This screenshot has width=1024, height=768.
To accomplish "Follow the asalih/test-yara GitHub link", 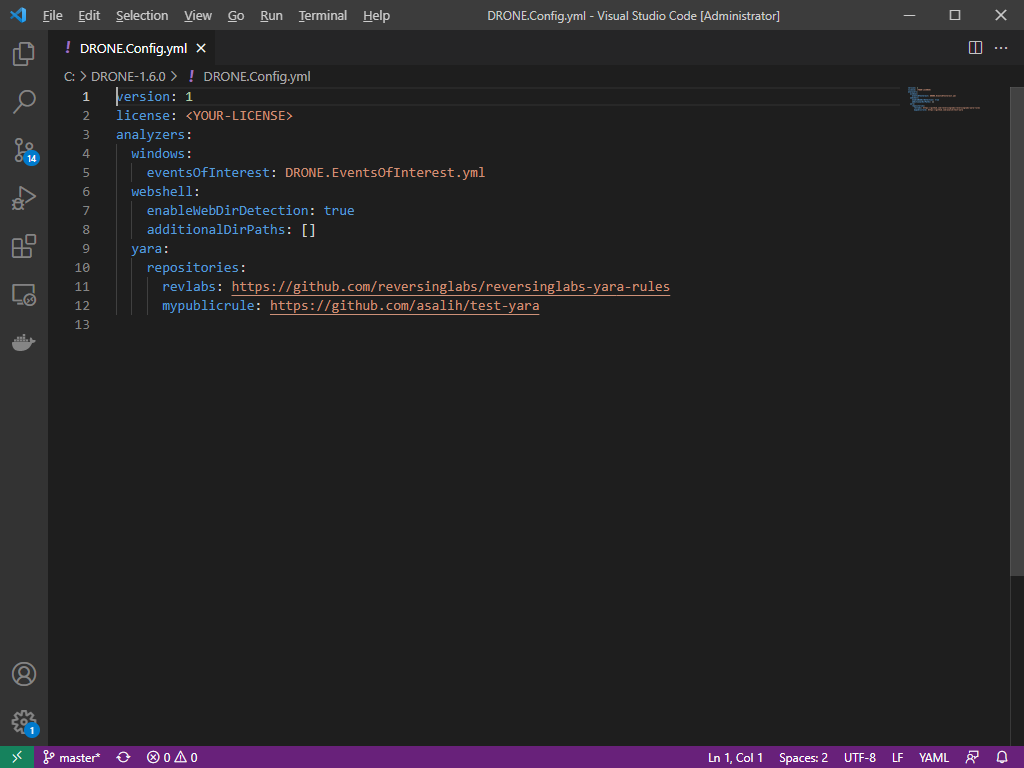I will pyautogui.click(x=404, y=306).
